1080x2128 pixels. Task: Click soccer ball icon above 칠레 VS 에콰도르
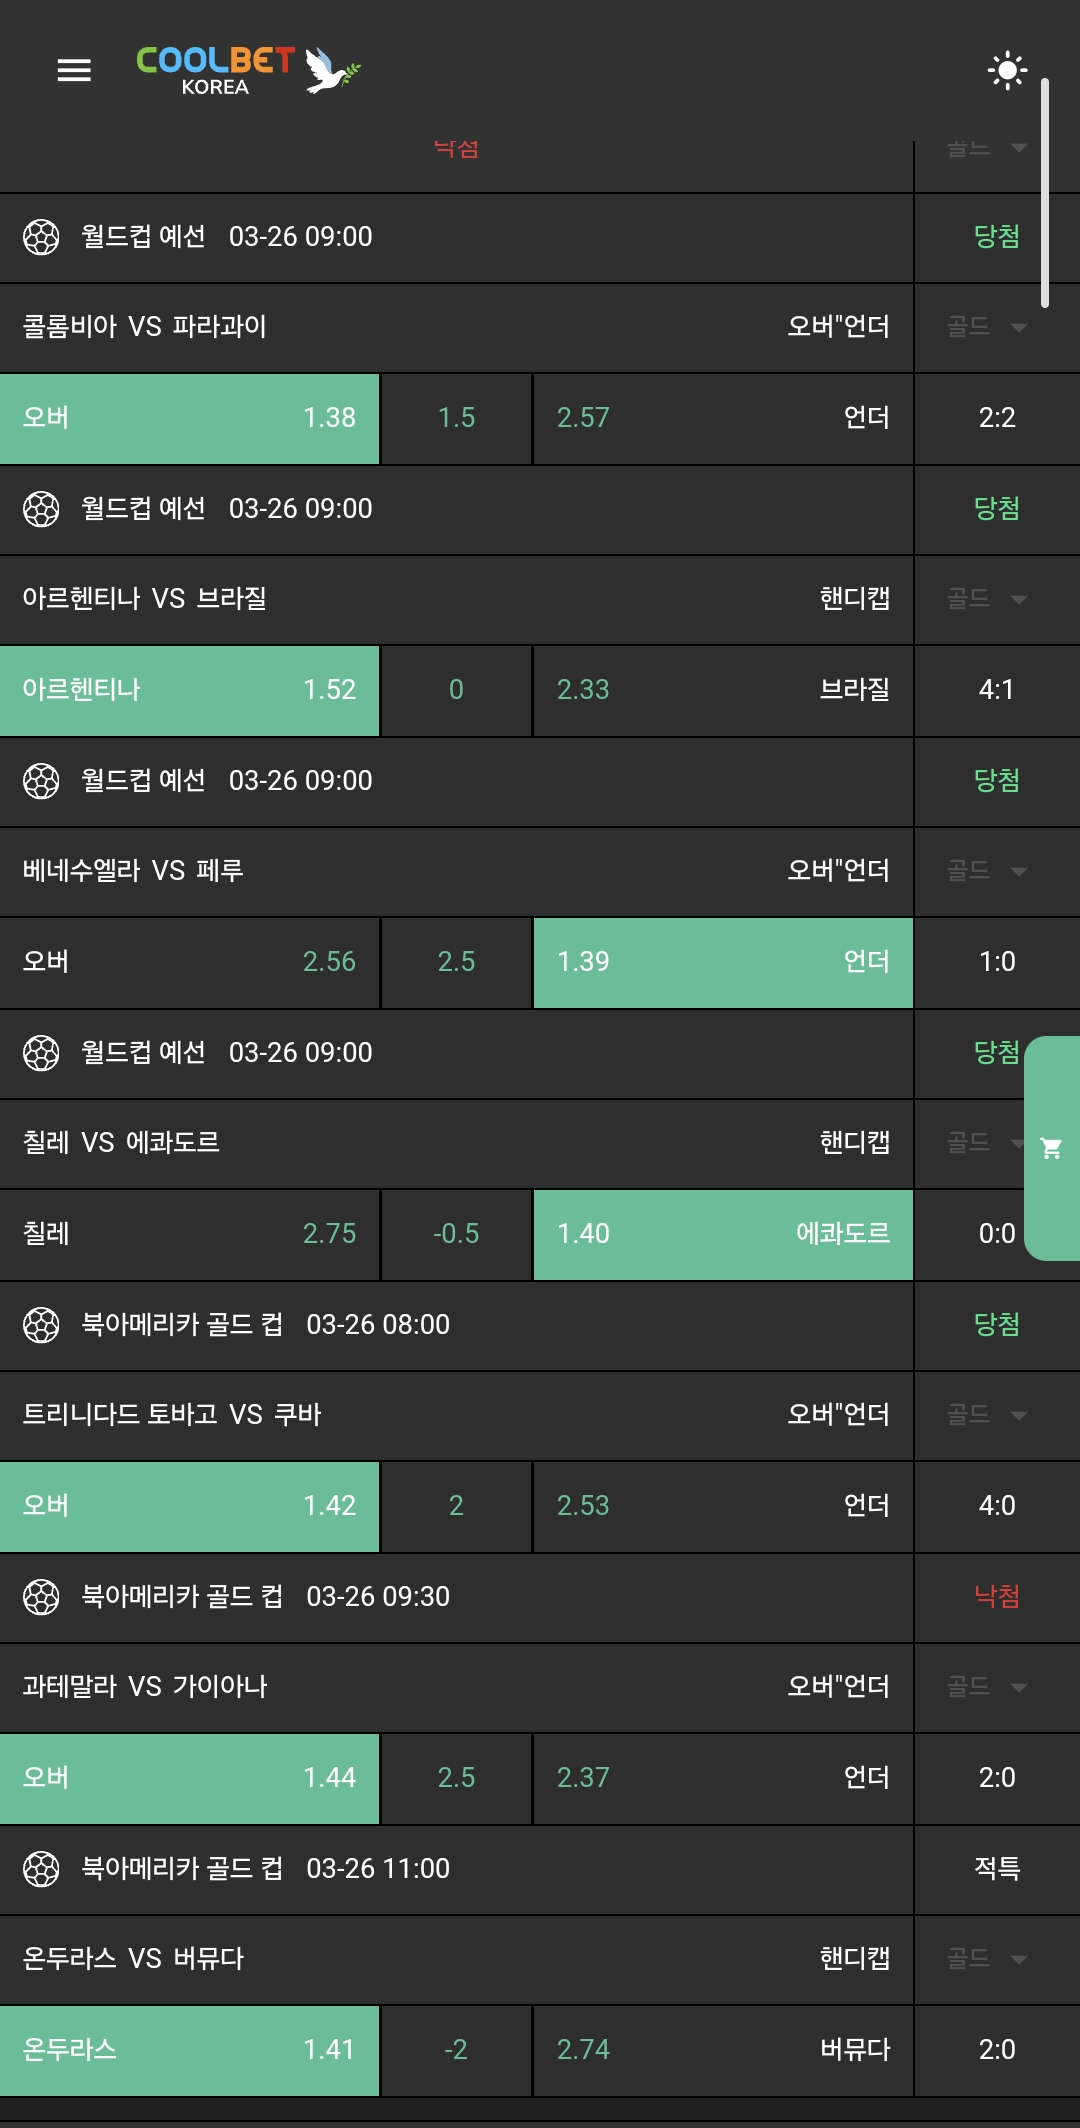pos(41,1053)
